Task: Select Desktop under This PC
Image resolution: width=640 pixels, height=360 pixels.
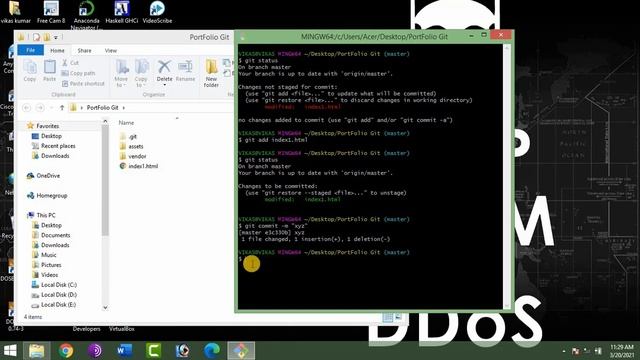Action: (47, 225)
